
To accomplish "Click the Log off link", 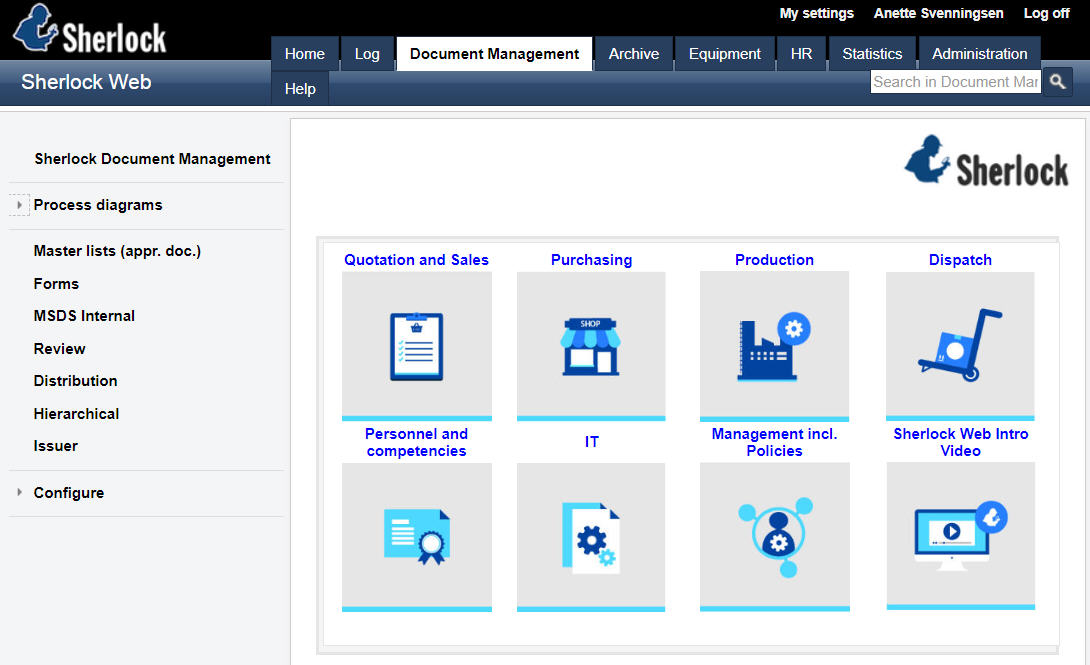I will (1046, 13).
